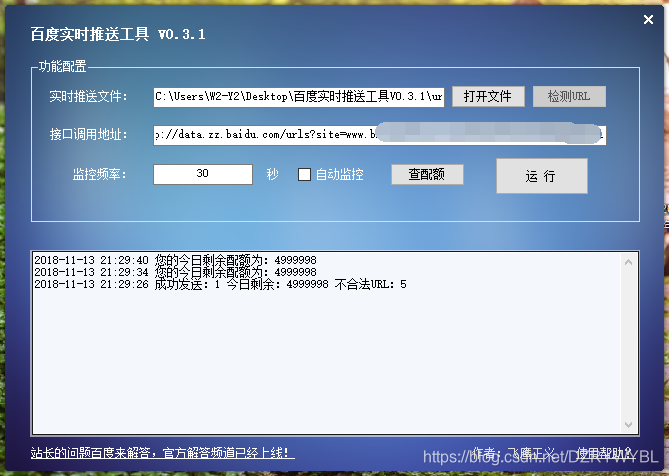This screenshot has height=476, width=669.
Task: Click the 秒 unit label
Action: pos(273,174)
